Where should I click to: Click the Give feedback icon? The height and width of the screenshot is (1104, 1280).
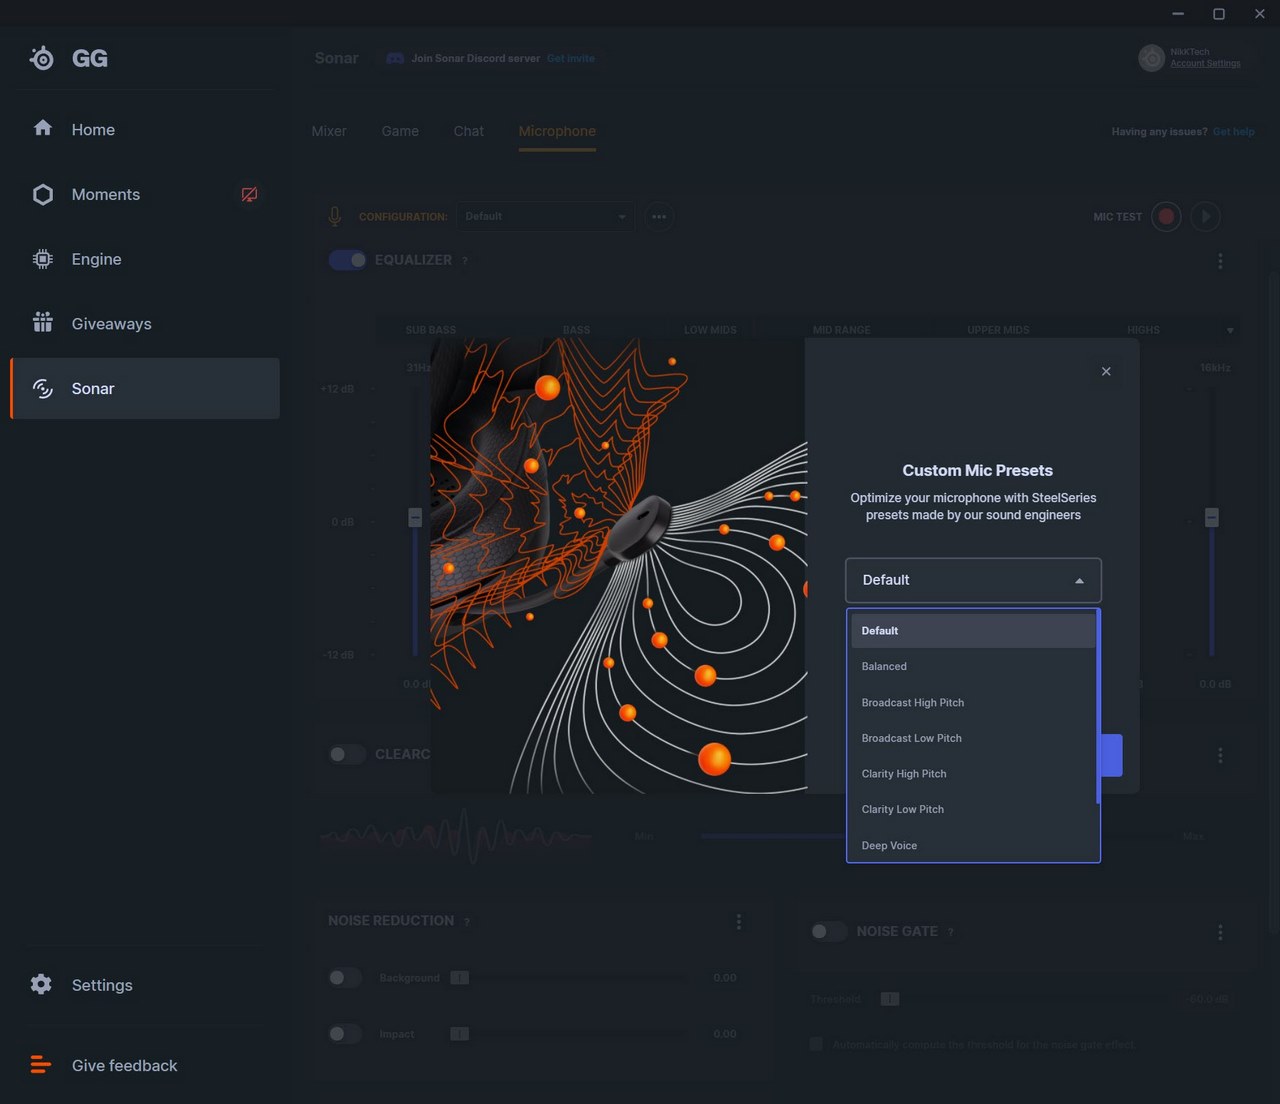click(41, 1065)
